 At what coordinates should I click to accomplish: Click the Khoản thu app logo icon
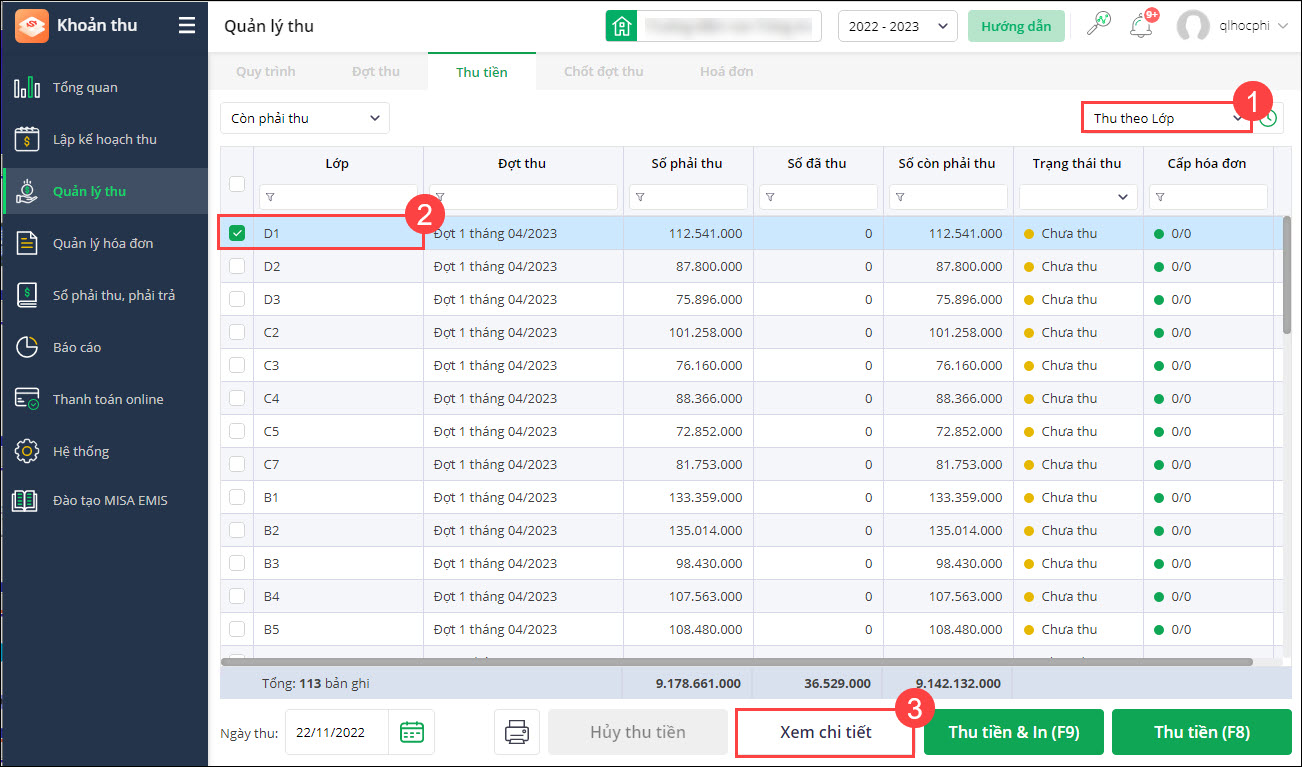coord(31,26)
